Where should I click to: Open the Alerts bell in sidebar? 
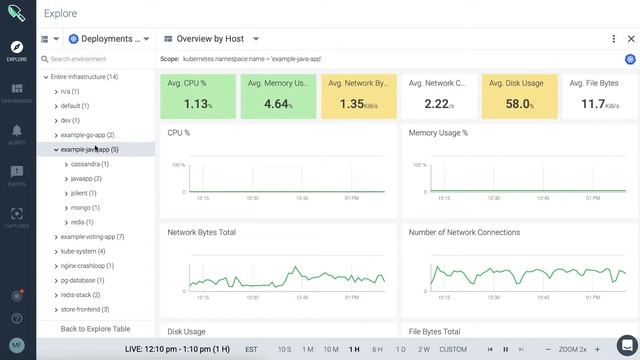point(17,135)
